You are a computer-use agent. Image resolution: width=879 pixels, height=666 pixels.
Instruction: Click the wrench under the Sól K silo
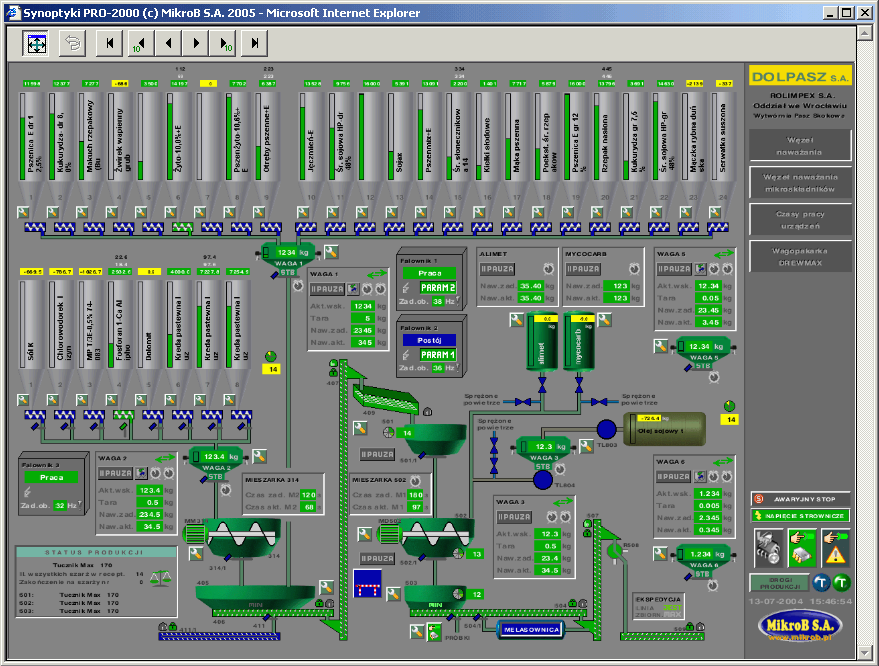(x=23, y=400)
